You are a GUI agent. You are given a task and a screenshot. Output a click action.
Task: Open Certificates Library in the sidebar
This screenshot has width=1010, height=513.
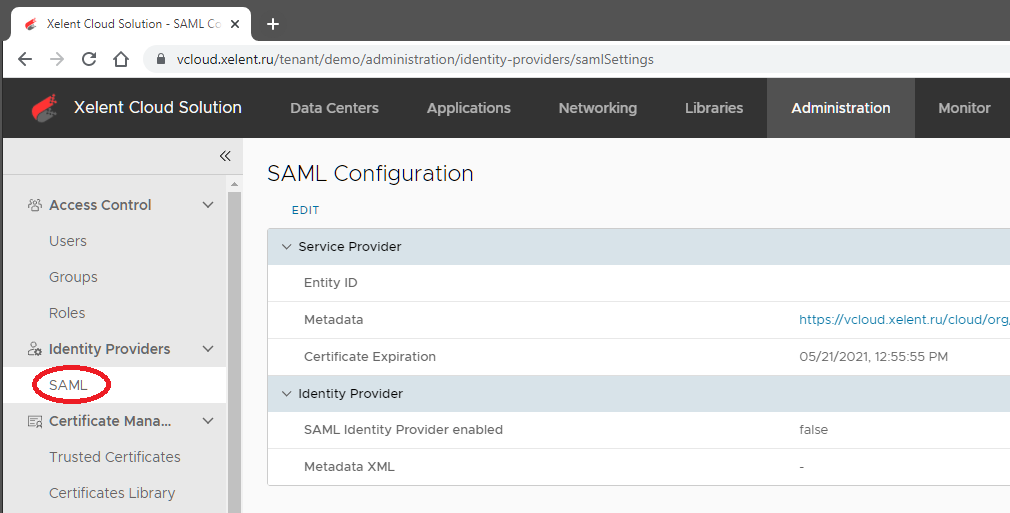pyautogui.click(x=112, y=493)
